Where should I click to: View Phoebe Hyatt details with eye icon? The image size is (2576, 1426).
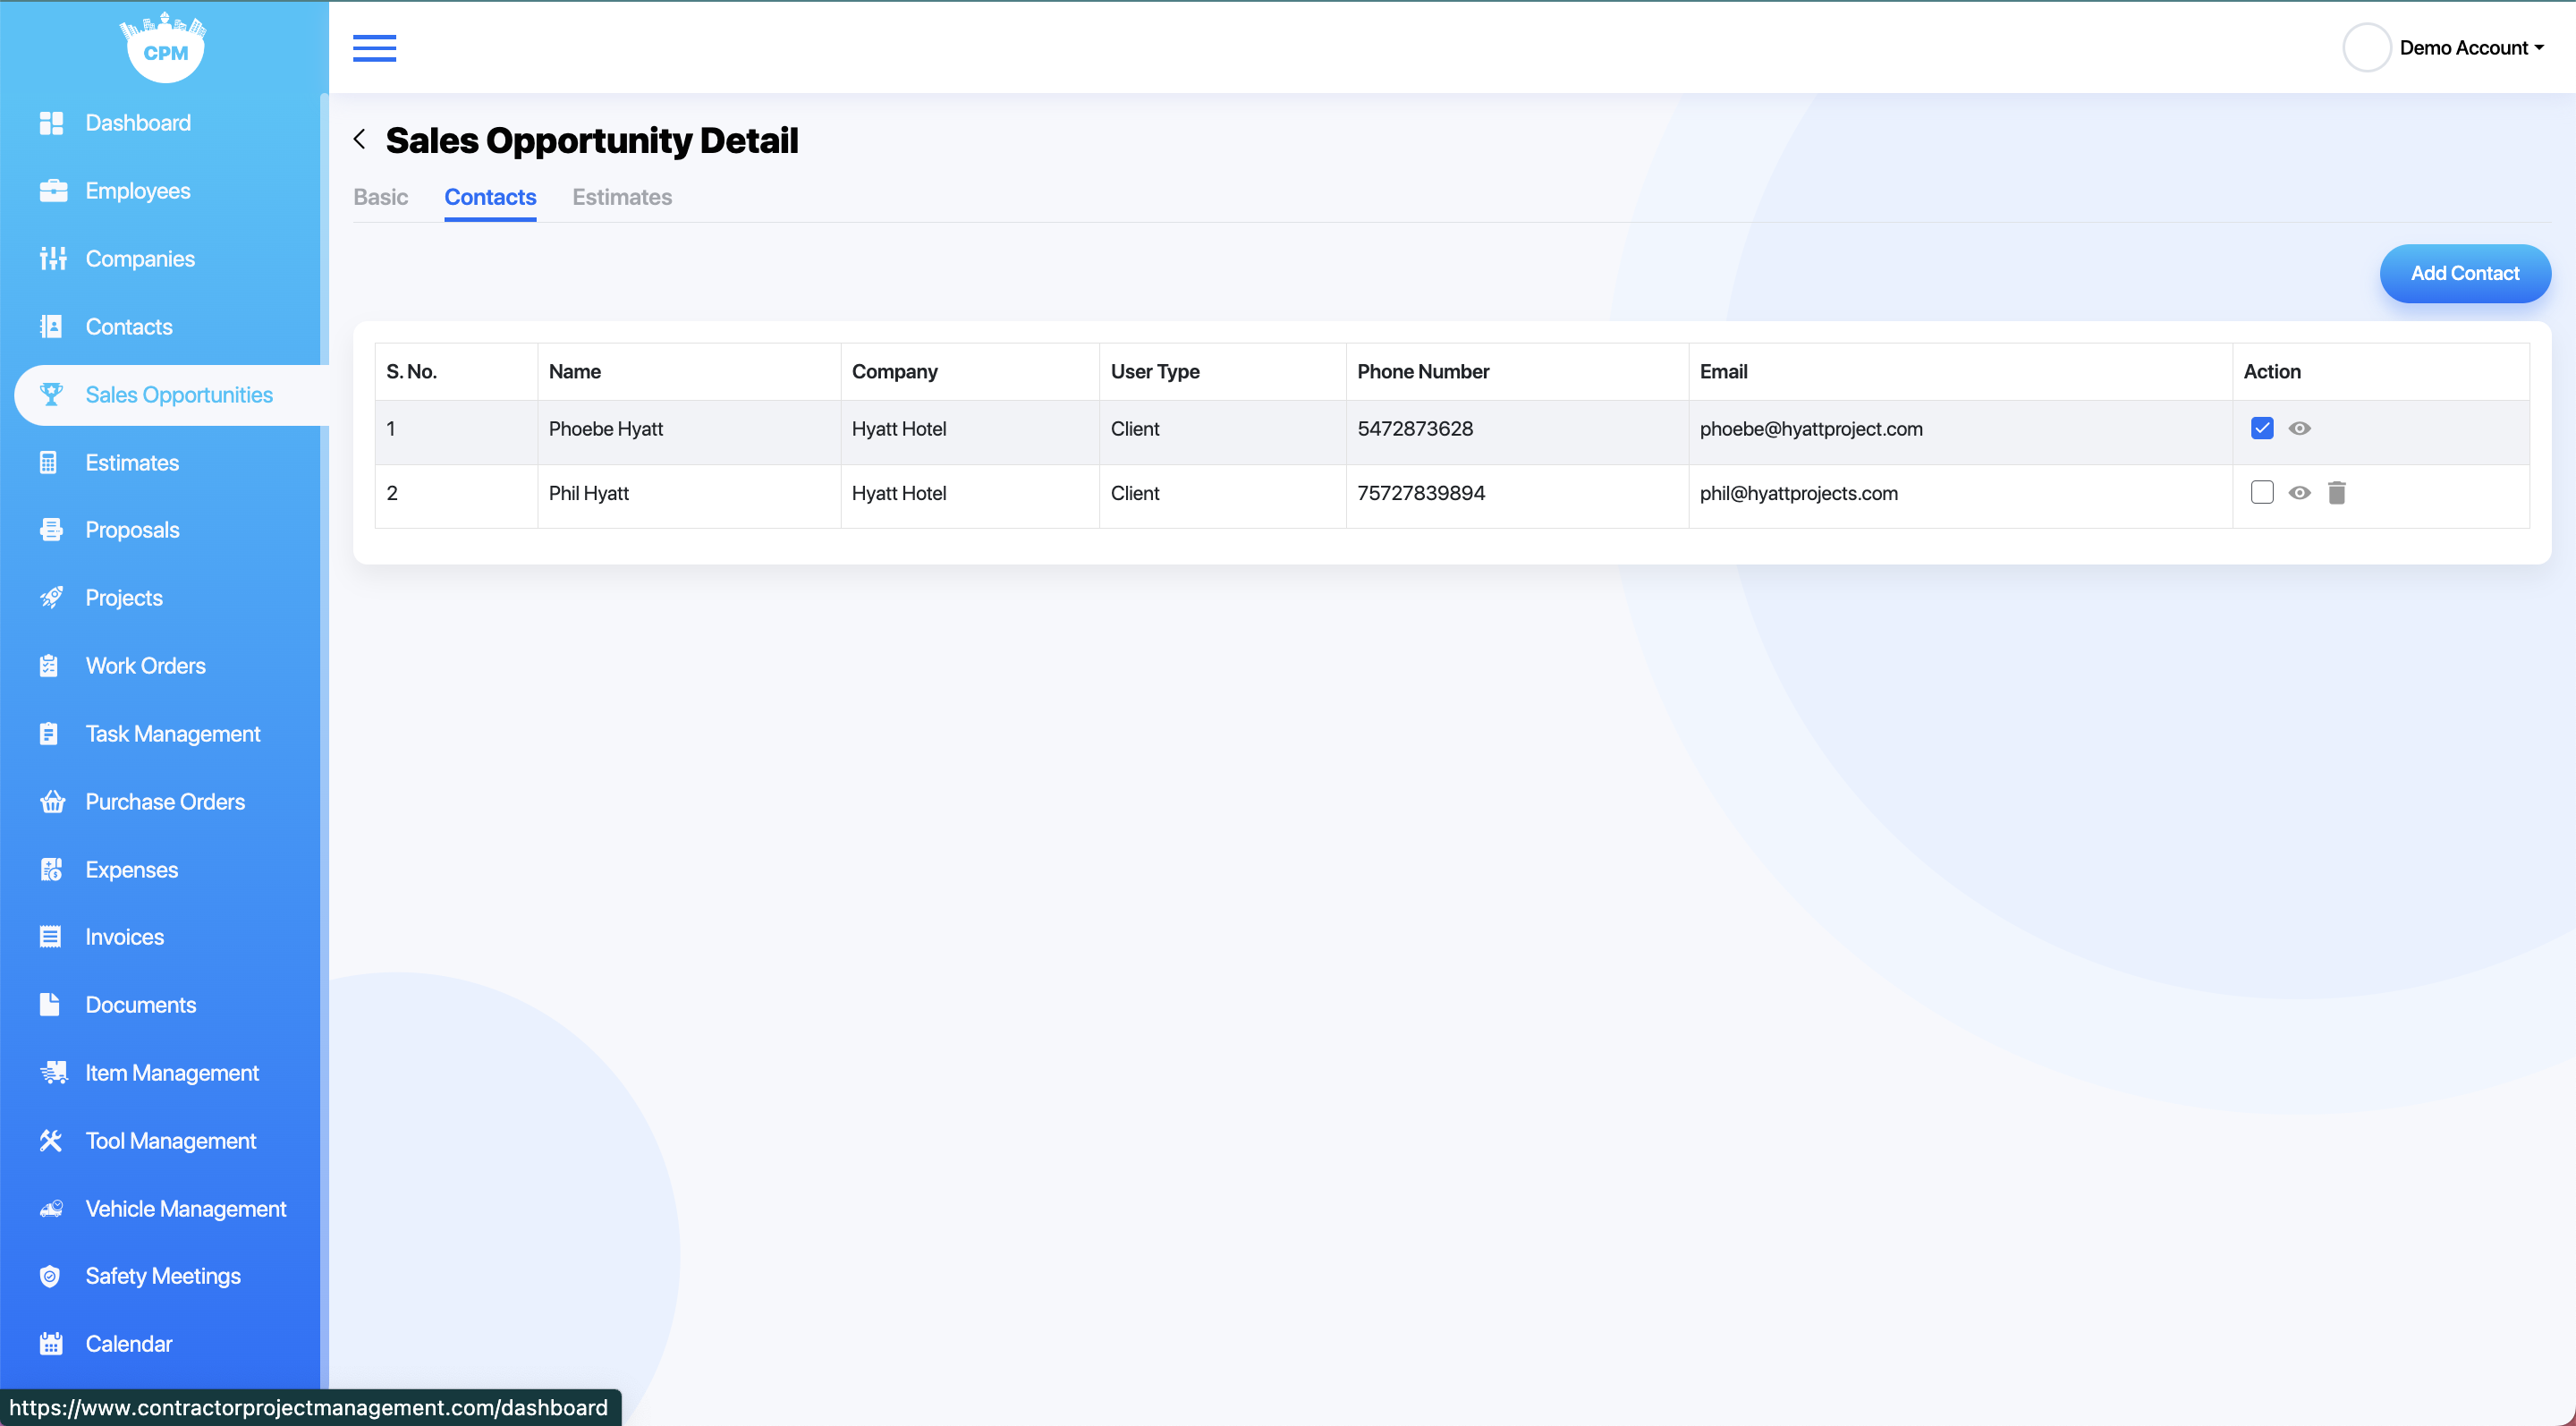(x=2300, y=428)
